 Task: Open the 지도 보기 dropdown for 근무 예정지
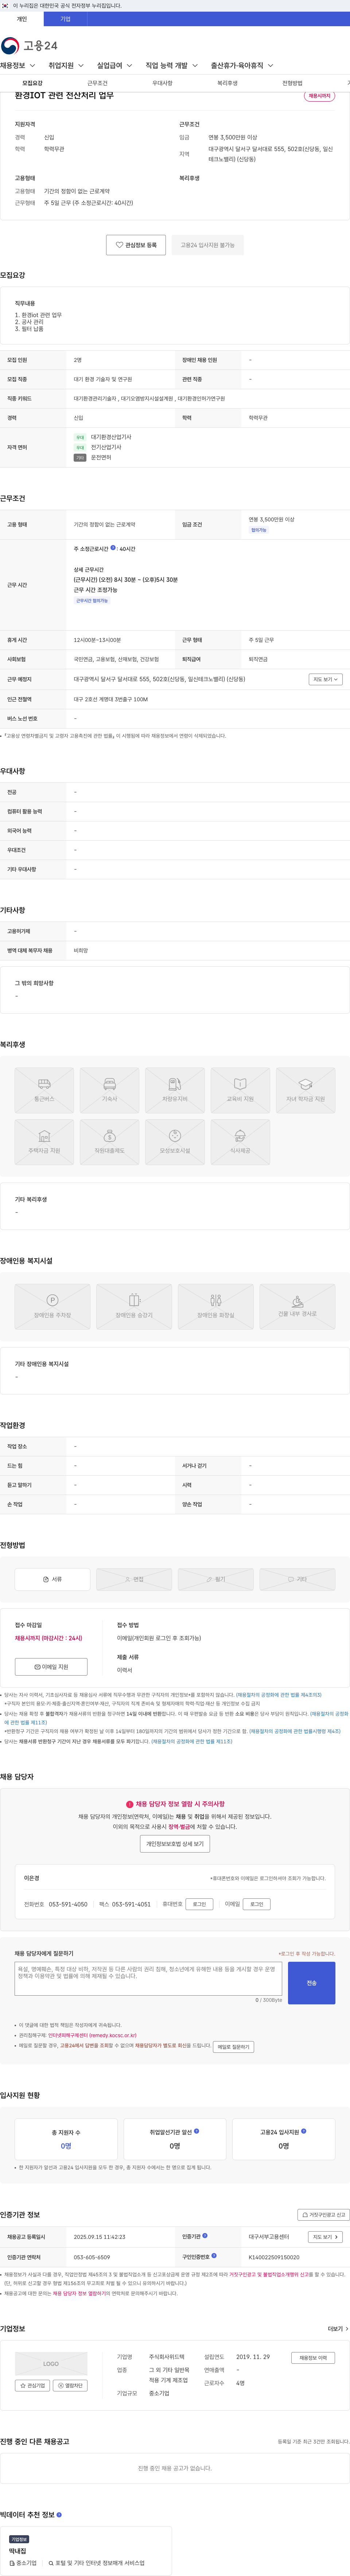pyautogui.click(x=325, y=679)
